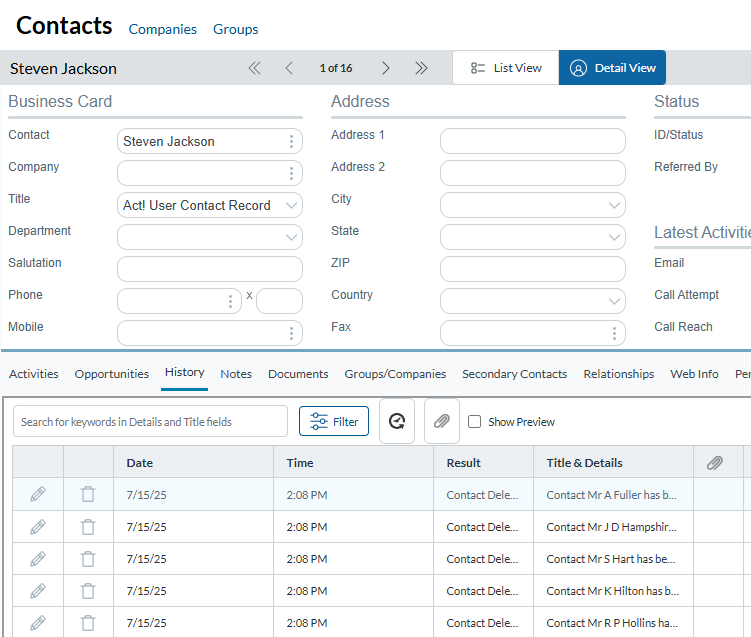This screenshot has height=637, width=751.
Task: Enable the Show Preview checkbox
Action: click(474, 421)
